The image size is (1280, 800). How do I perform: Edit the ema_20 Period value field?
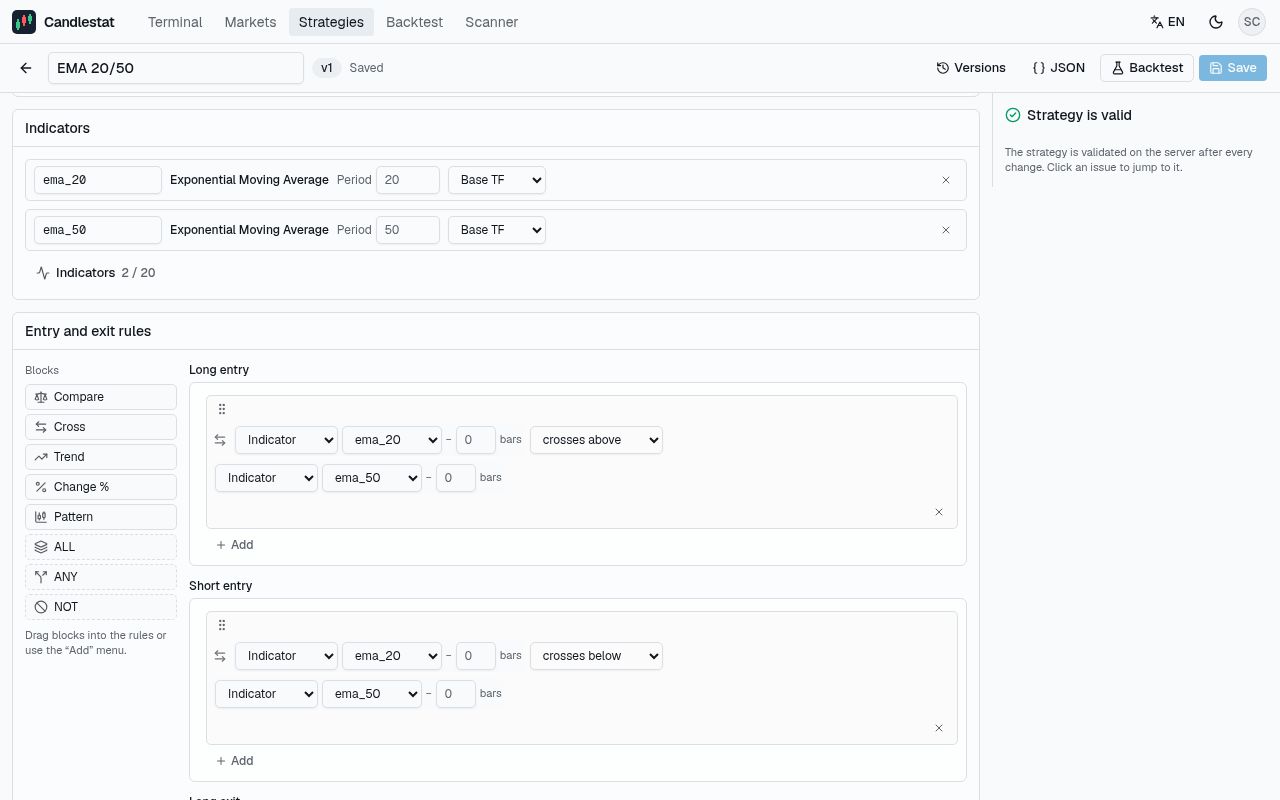[x=408, y=180]
